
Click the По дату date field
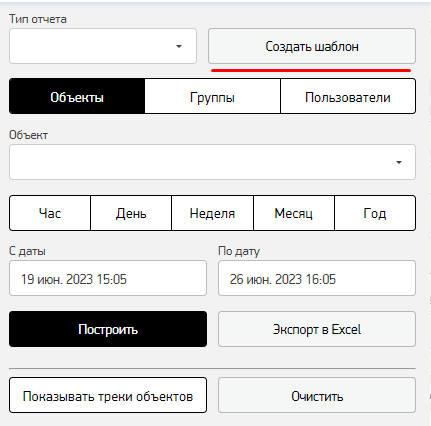pyautogui.click(x=317, y=278)
